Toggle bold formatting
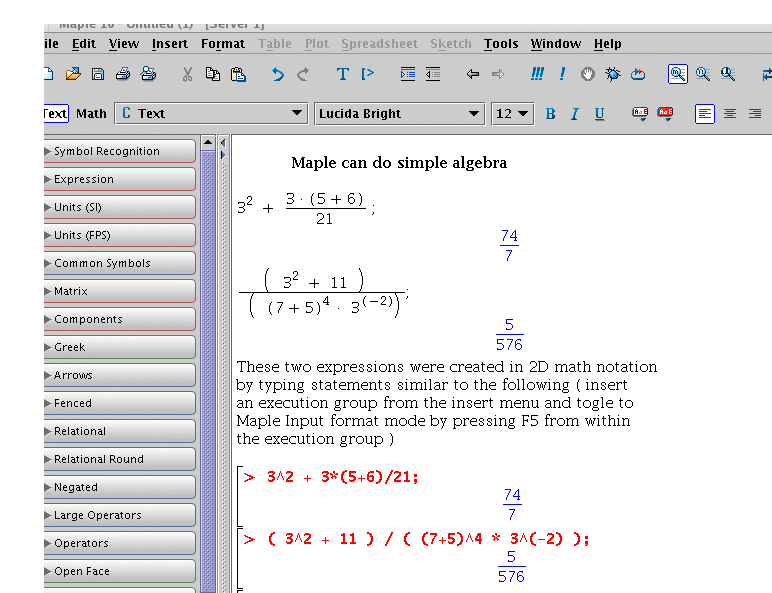Image resolution: width=772 pixels, height=593 pixels. pos(550,114)
